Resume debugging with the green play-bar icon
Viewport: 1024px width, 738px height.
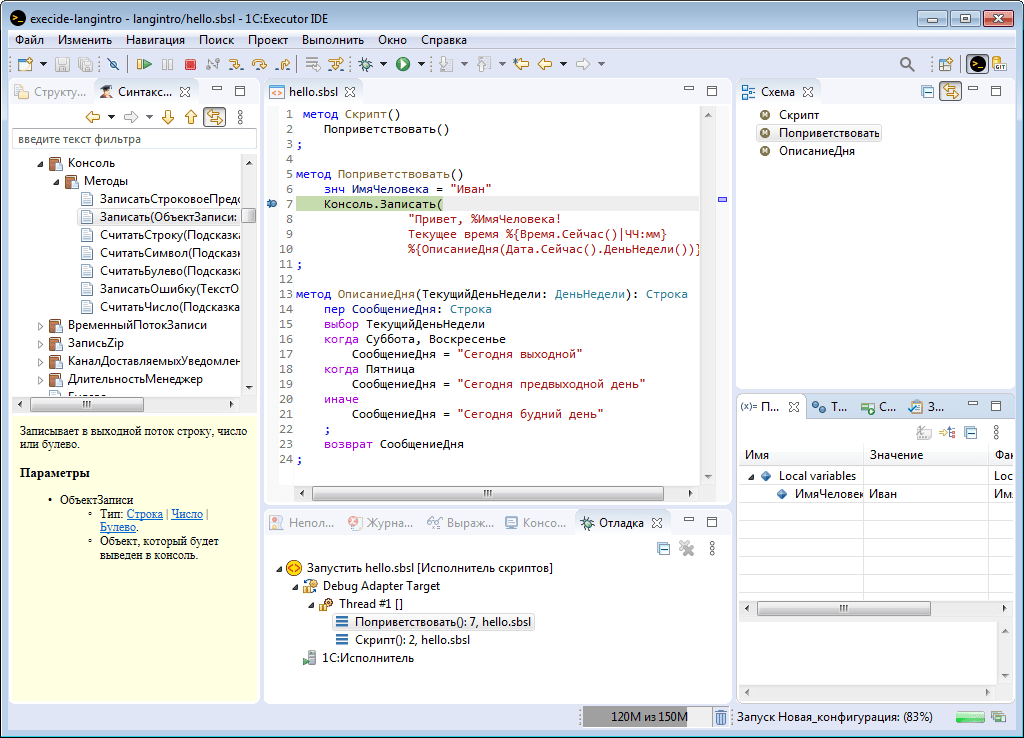[144, 64]
